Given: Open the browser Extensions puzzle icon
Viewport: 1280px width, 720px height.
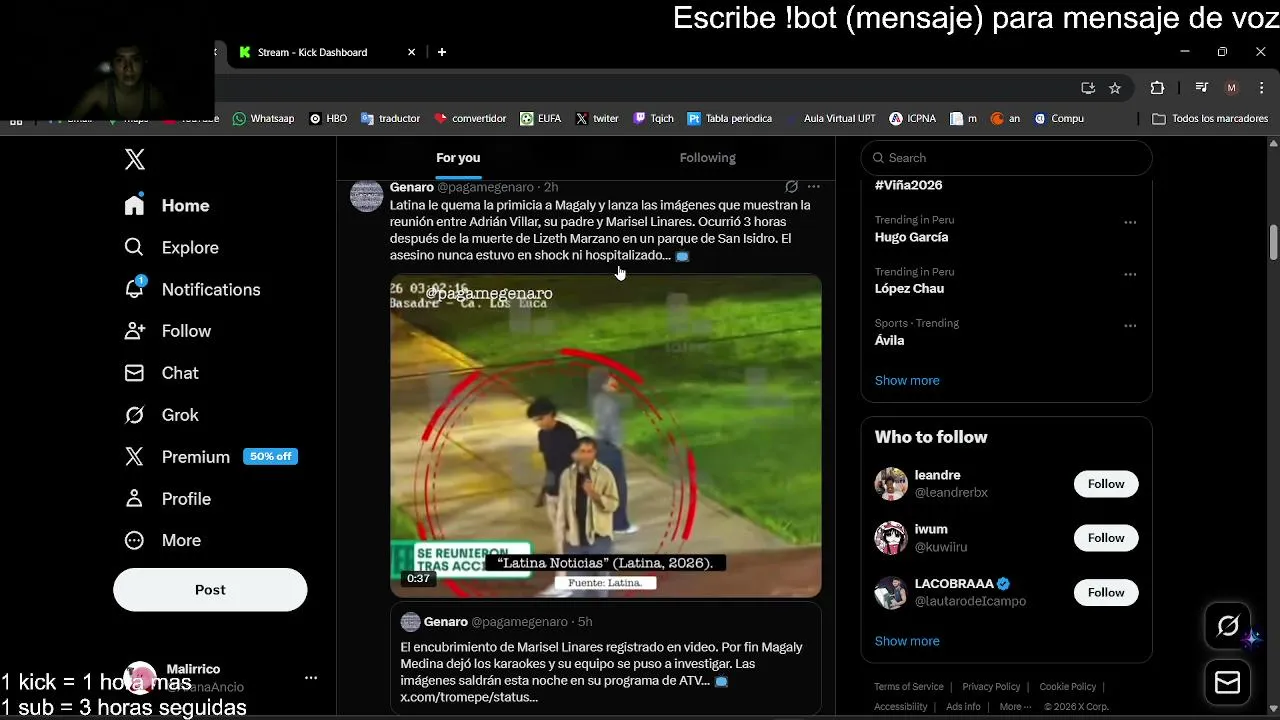Looking at the screenshot, I should 1157,88.
